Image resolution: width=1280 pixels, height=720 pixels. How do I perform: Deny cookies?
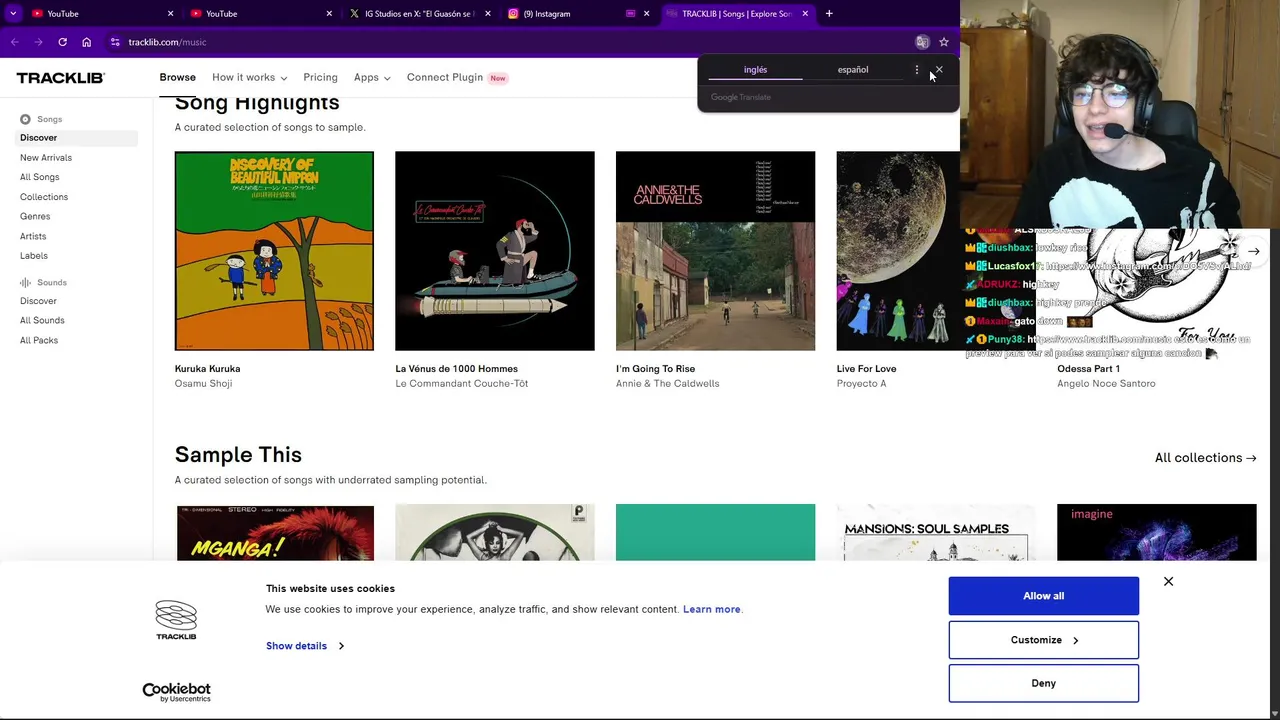(x=1043, y=683)
